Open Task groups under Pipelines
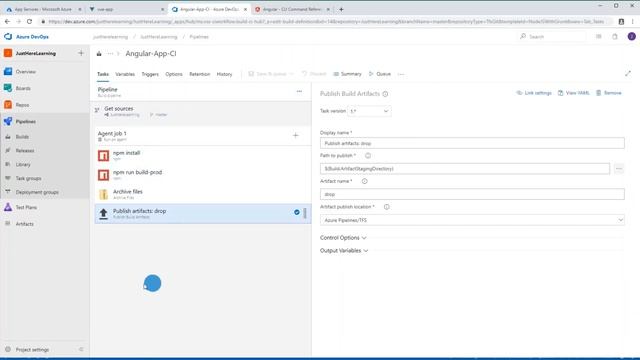This screenshot has height=360, width=640. [x=28, y=178]
